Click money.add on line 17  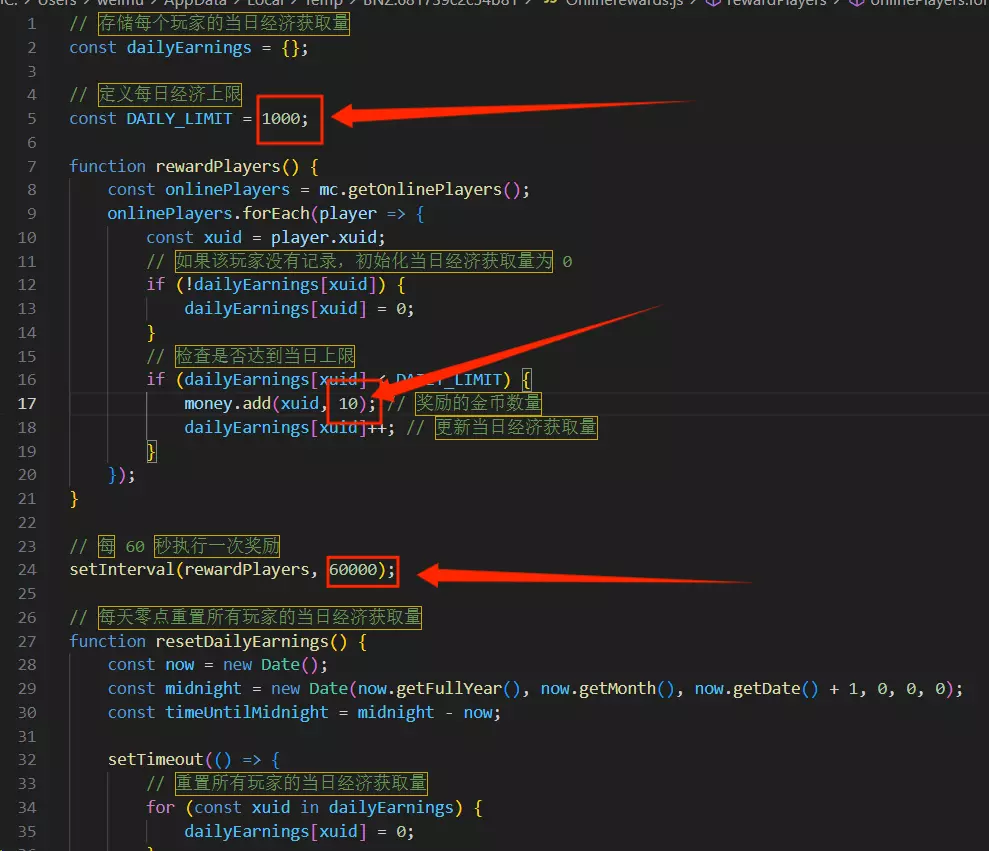227,404
